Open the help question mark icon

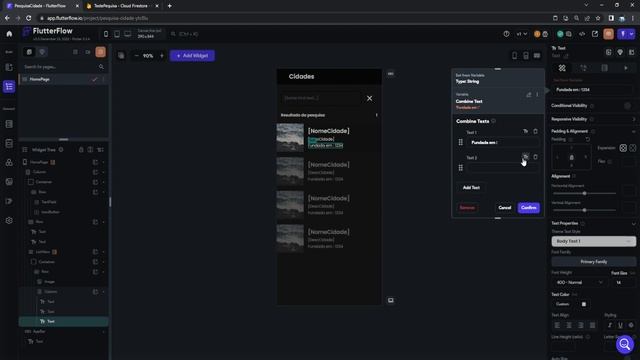click(506, 34)
